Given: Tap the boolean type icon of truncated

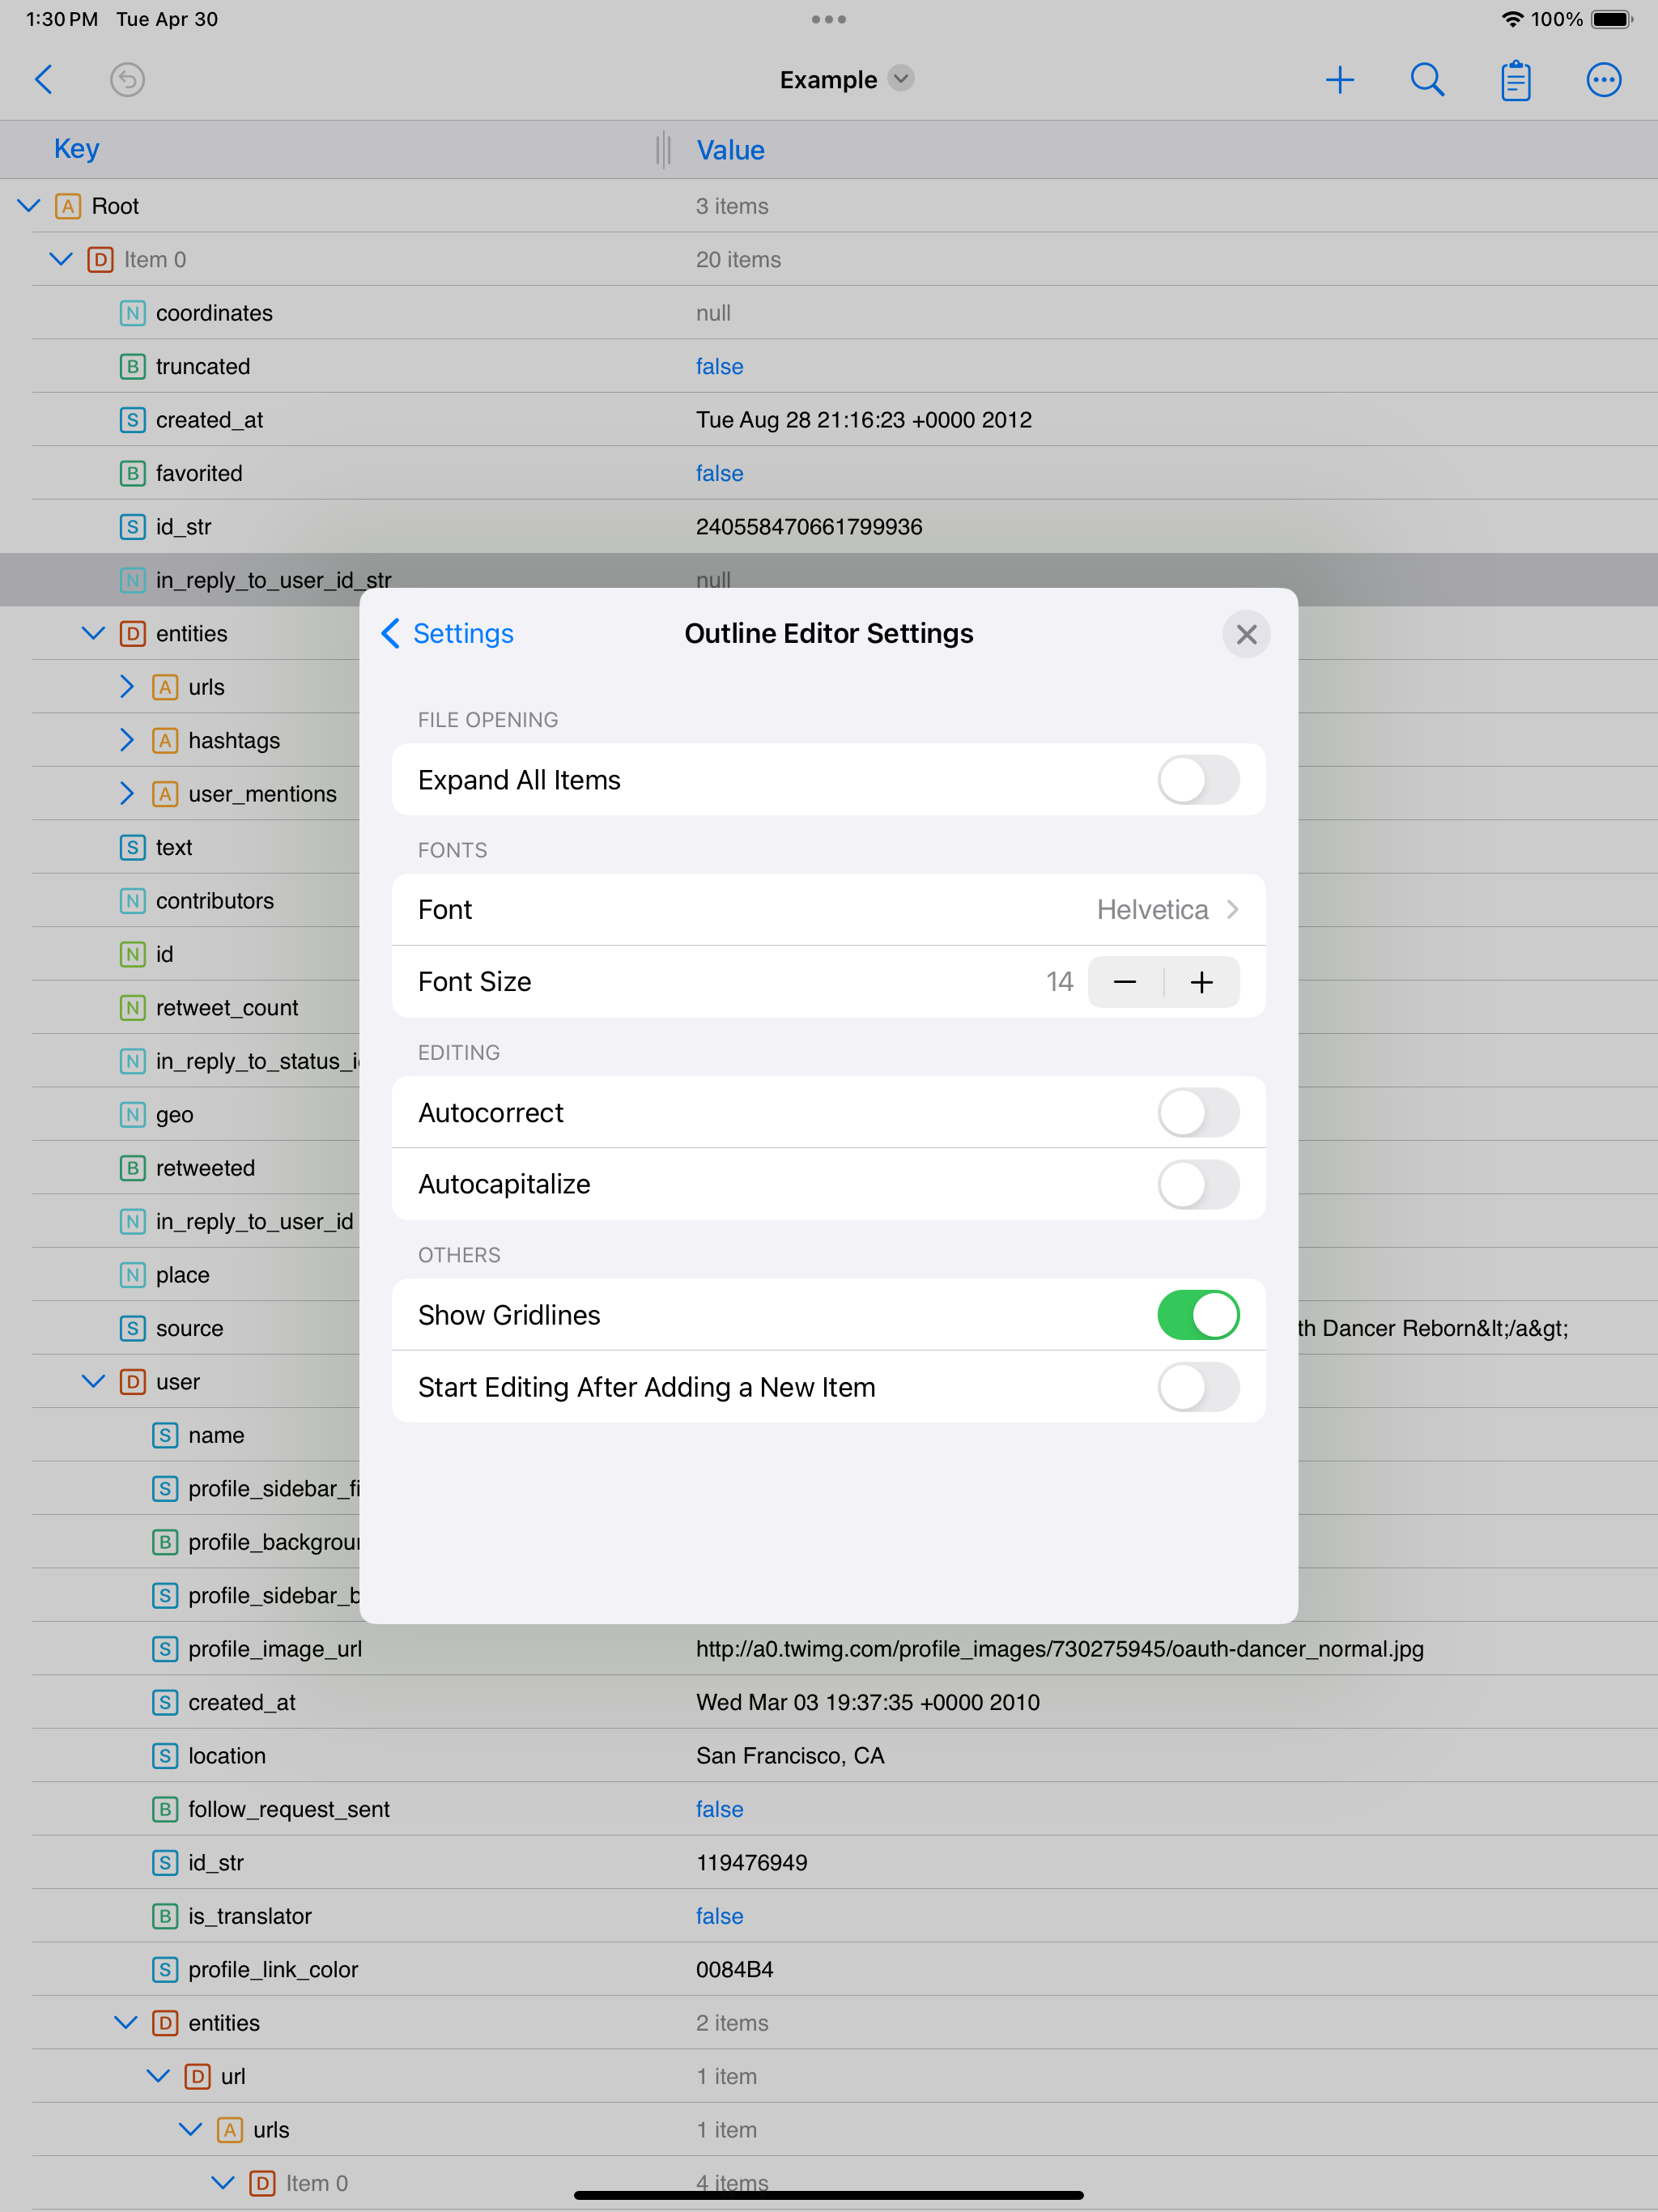Looking at the screenshot, I should (x=132, y=366).
